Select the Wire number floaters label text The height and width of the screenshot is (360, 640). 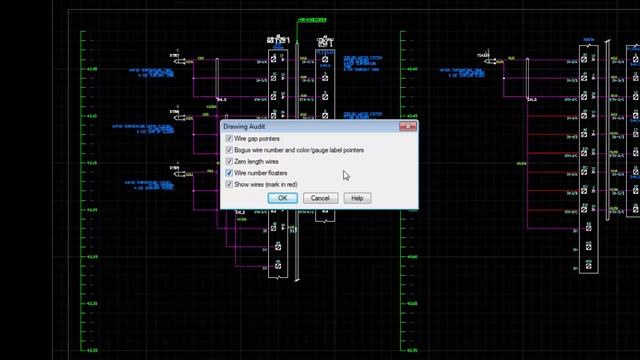(x=261, y=173)
